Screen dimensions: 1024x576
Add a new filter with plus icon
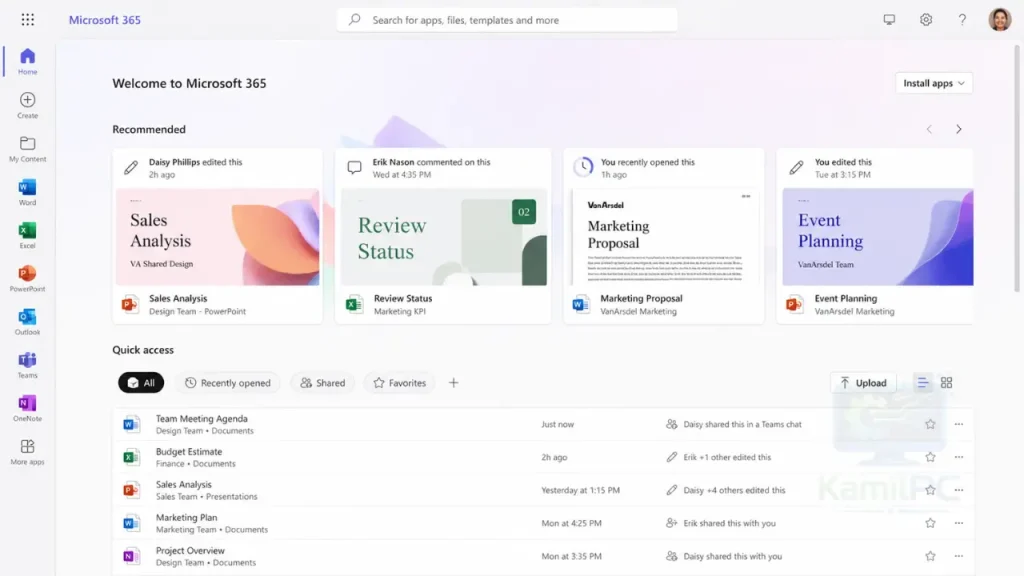(x=453, y=383)
